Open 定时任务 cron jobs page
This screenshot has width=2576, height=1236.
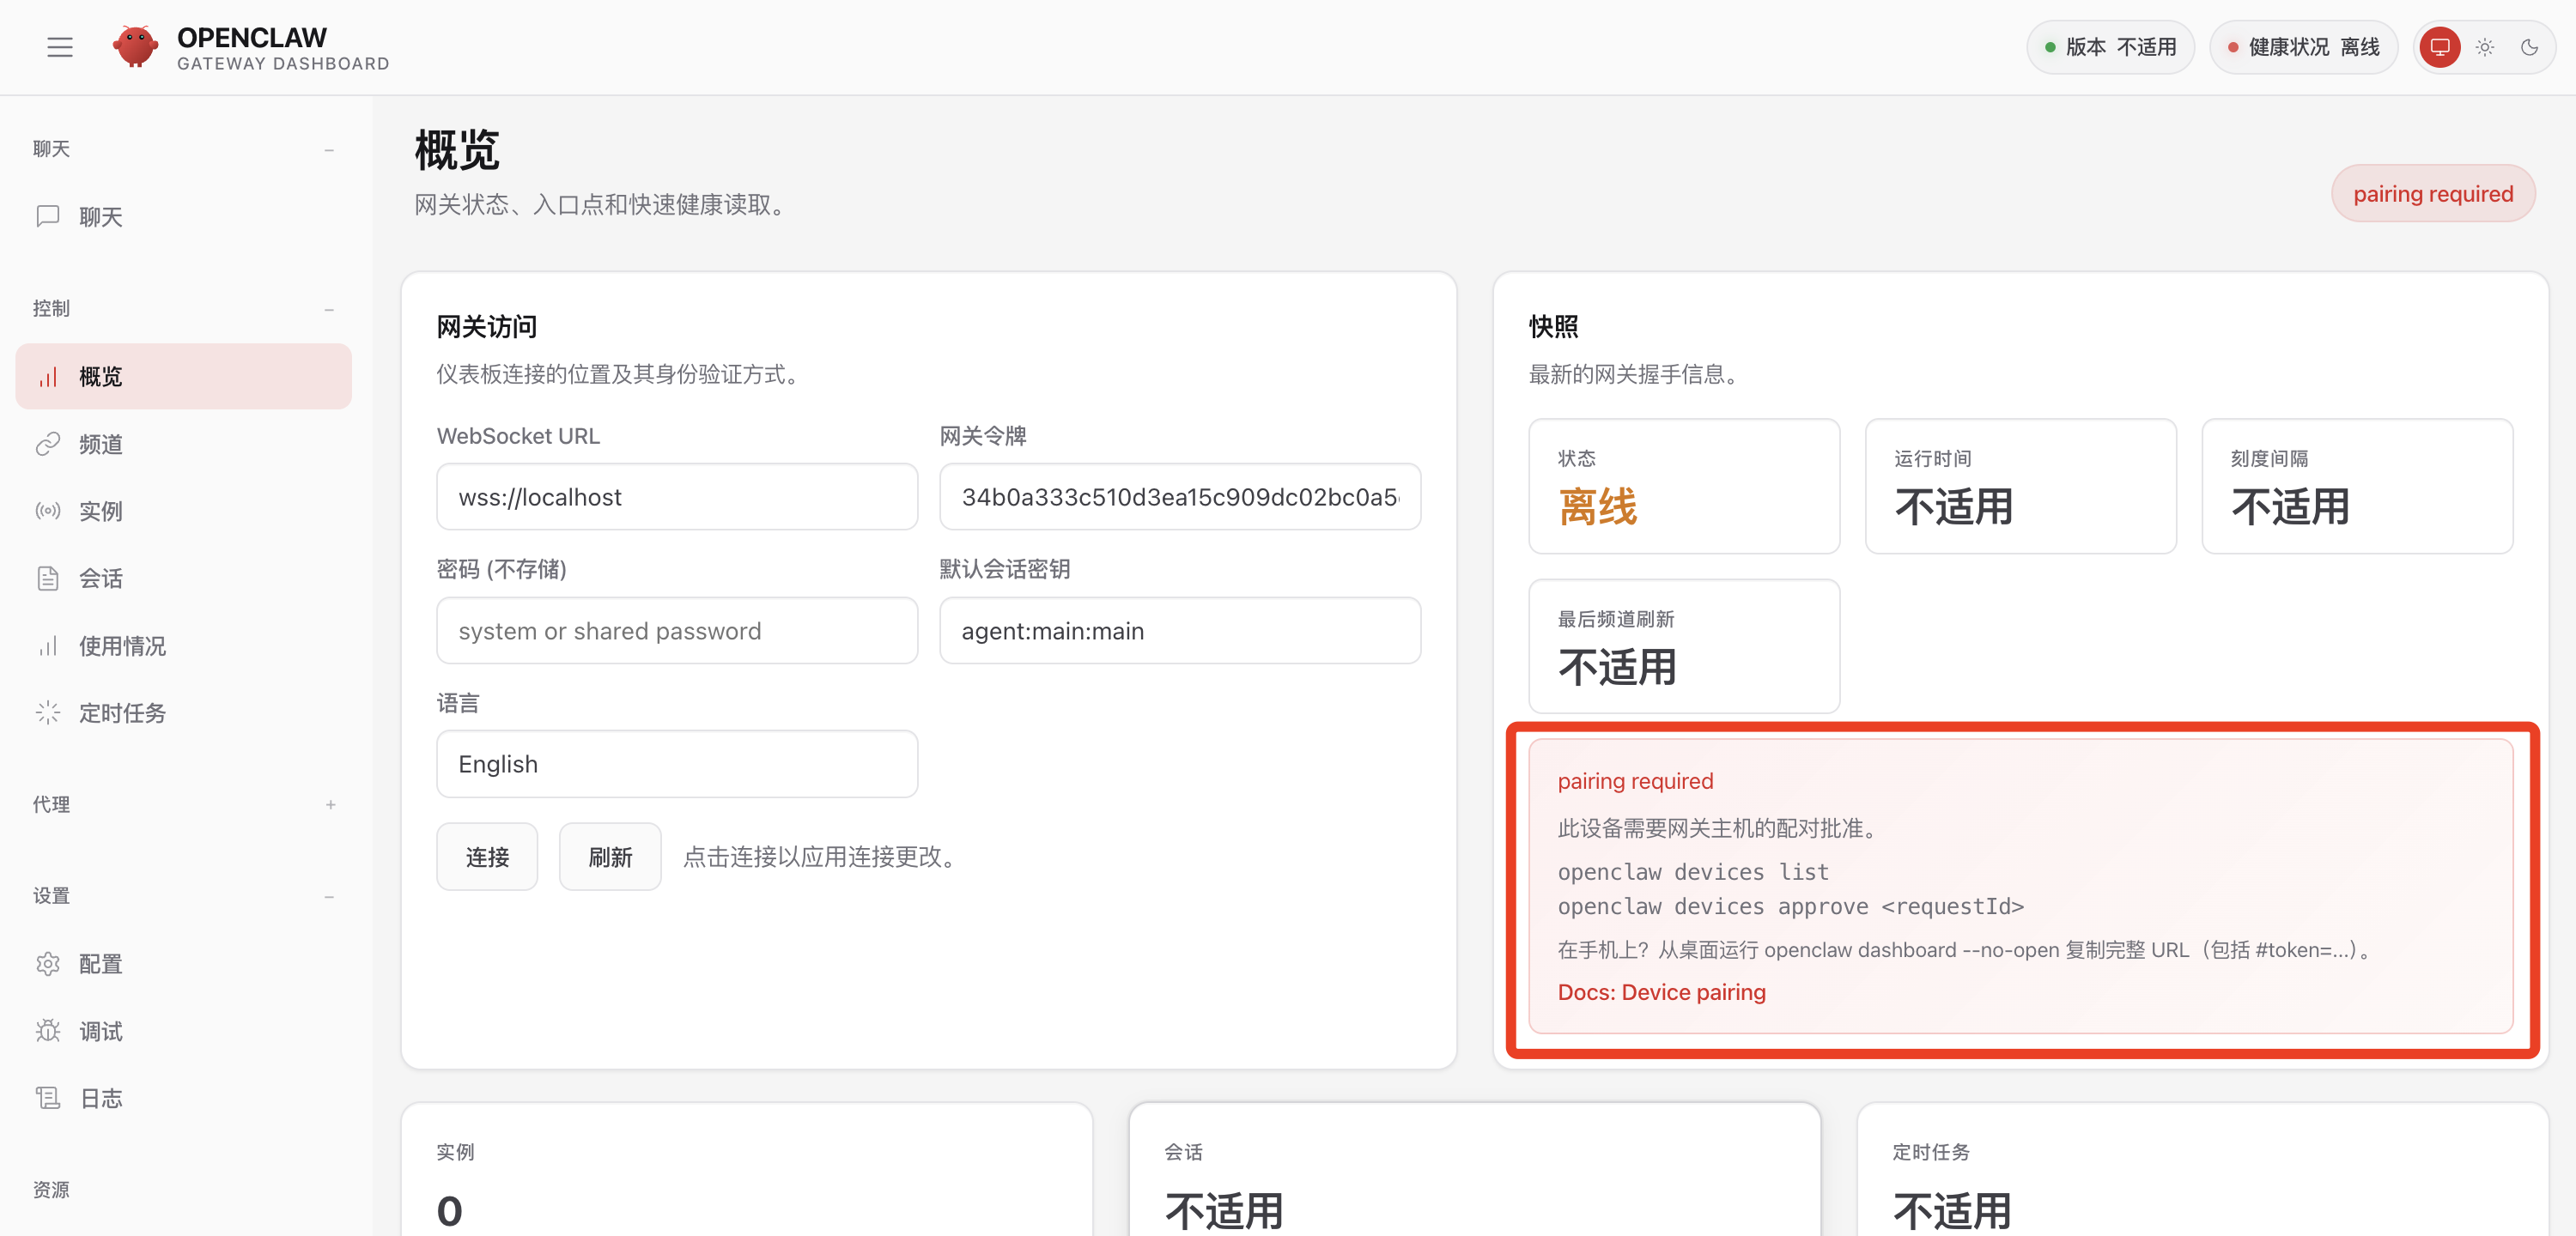[x=122, y=713]
